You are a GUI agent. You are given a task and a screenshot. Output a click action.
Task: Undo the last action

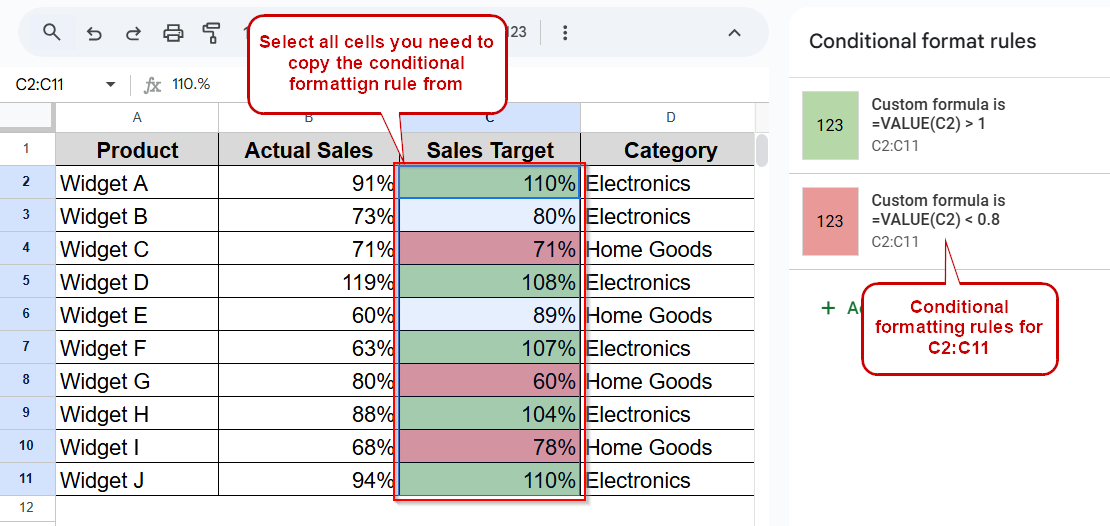coord(94,33)
